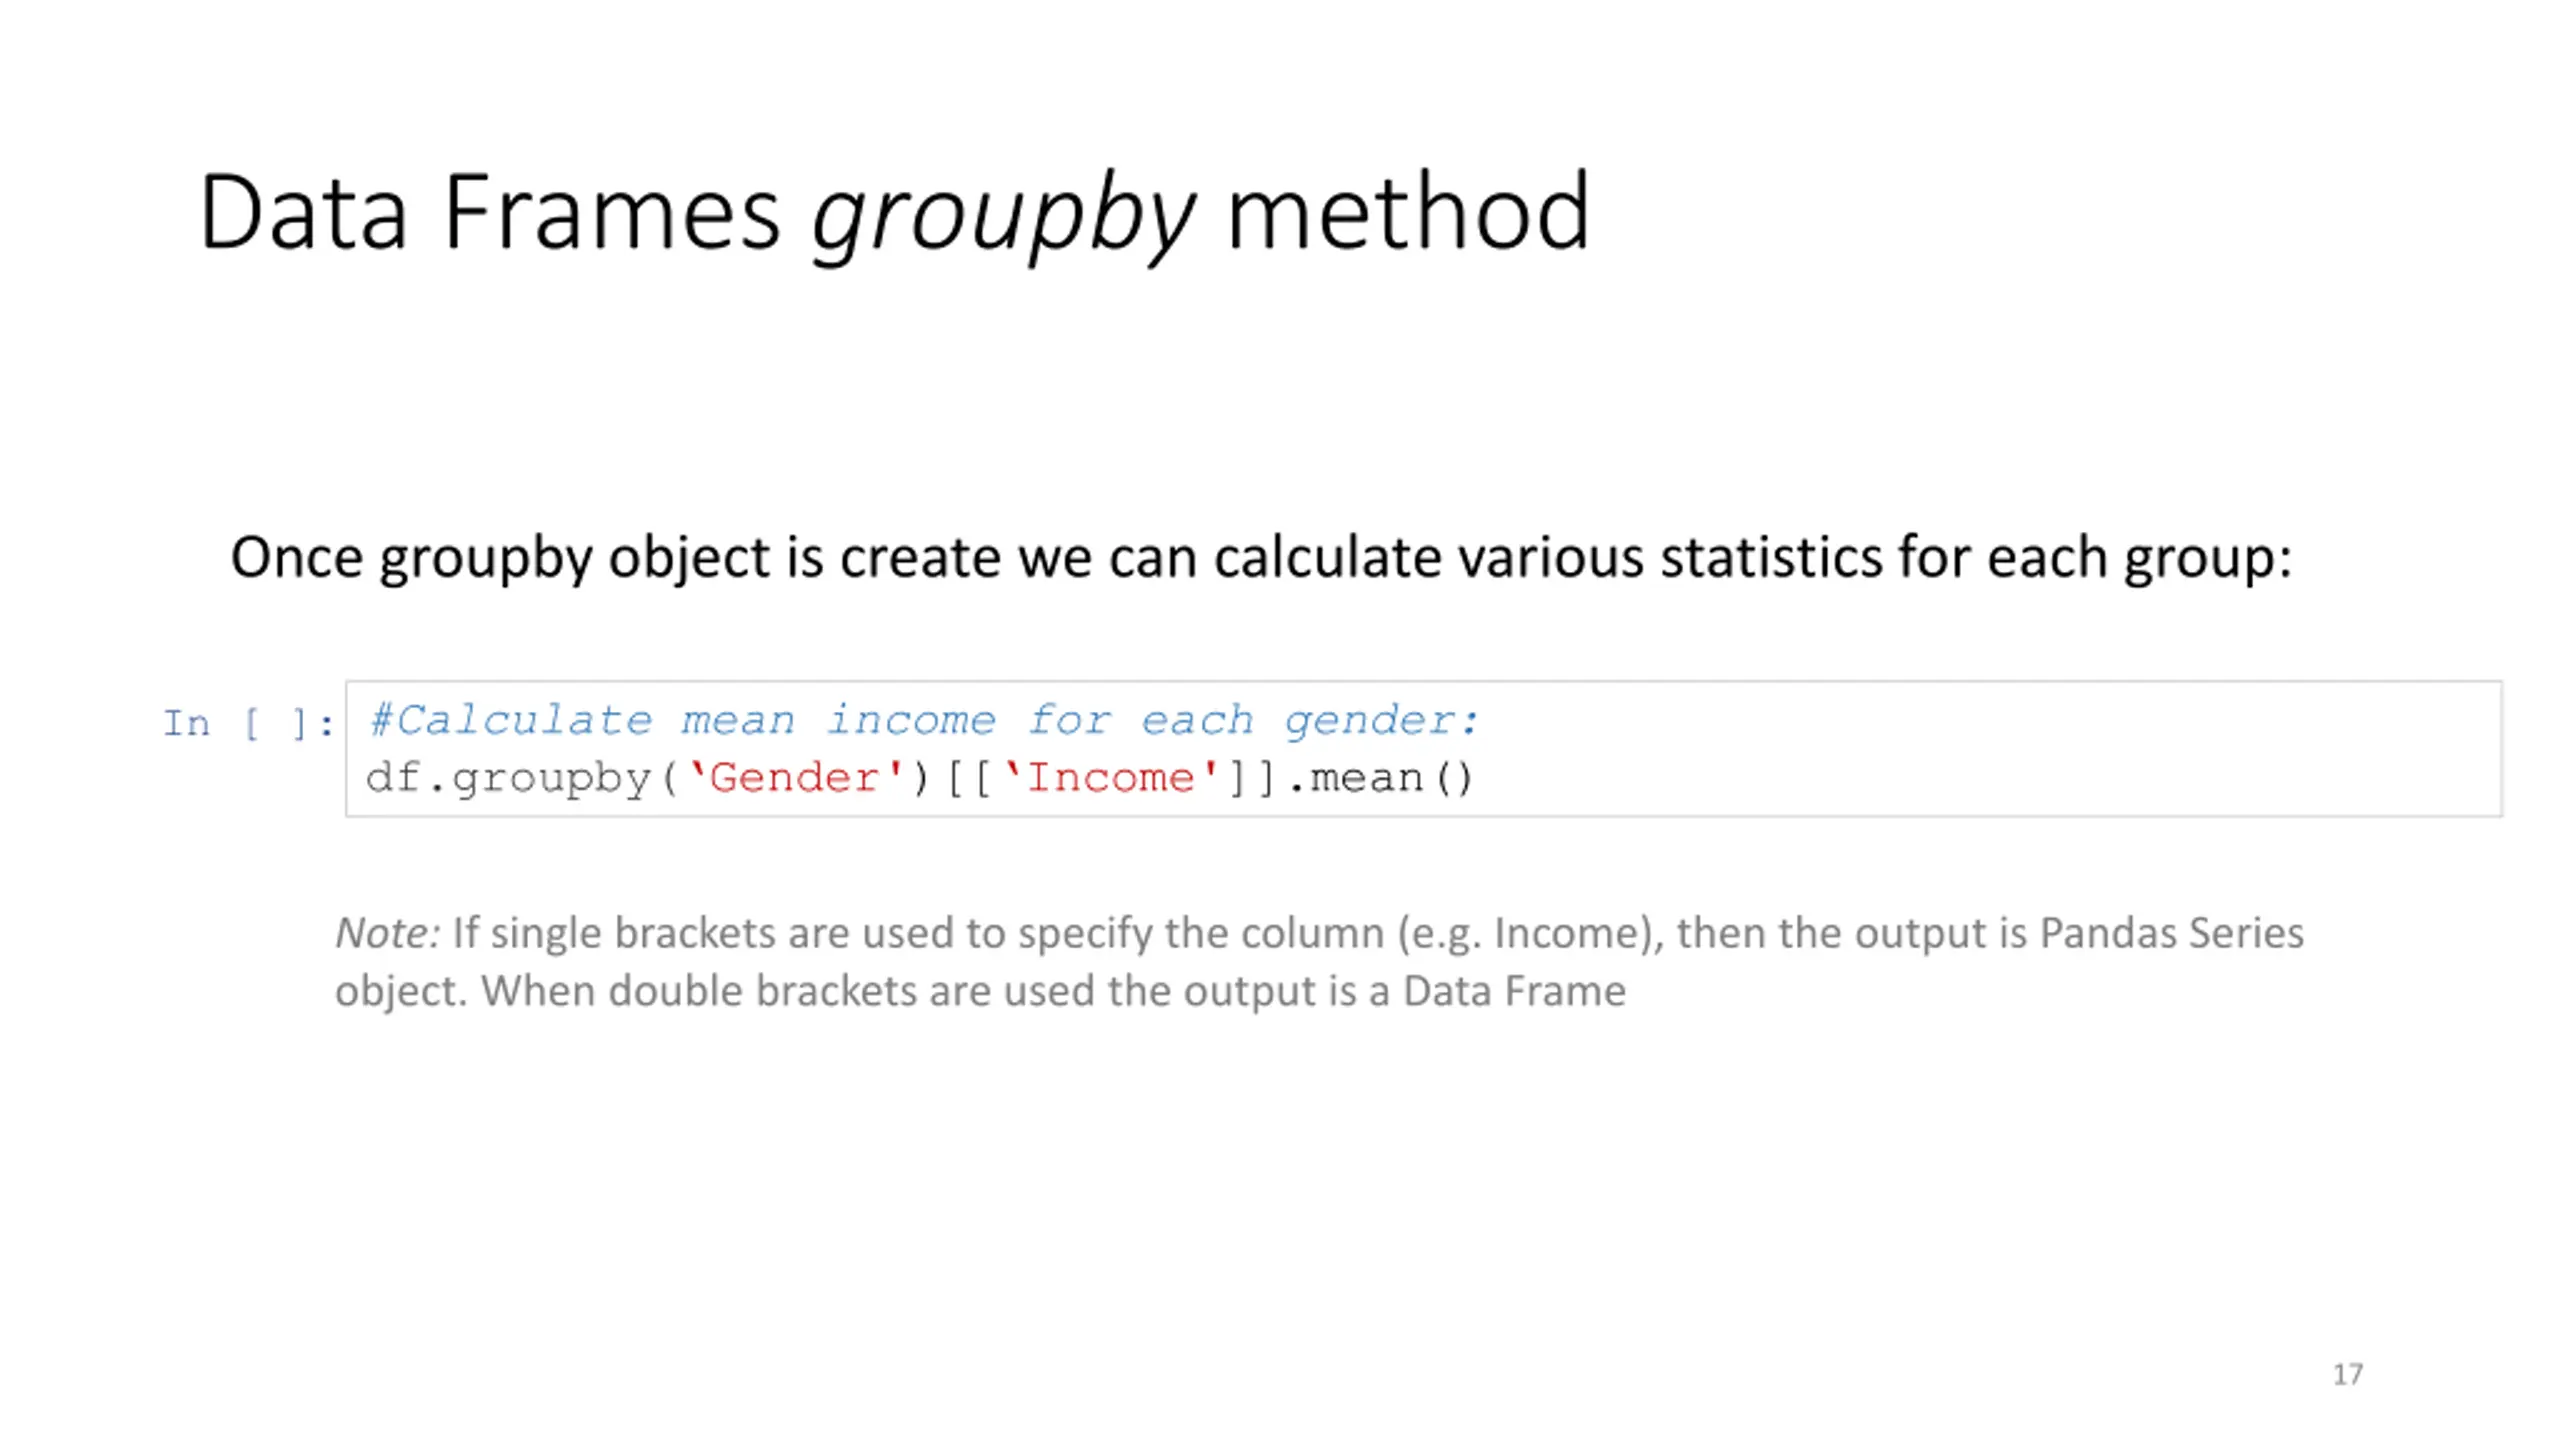This screenshot has height=1440, width=2560.
Task: Click the code comment 'Calculate mean income'
Action: pyautogui.click(x=682, y=720)
